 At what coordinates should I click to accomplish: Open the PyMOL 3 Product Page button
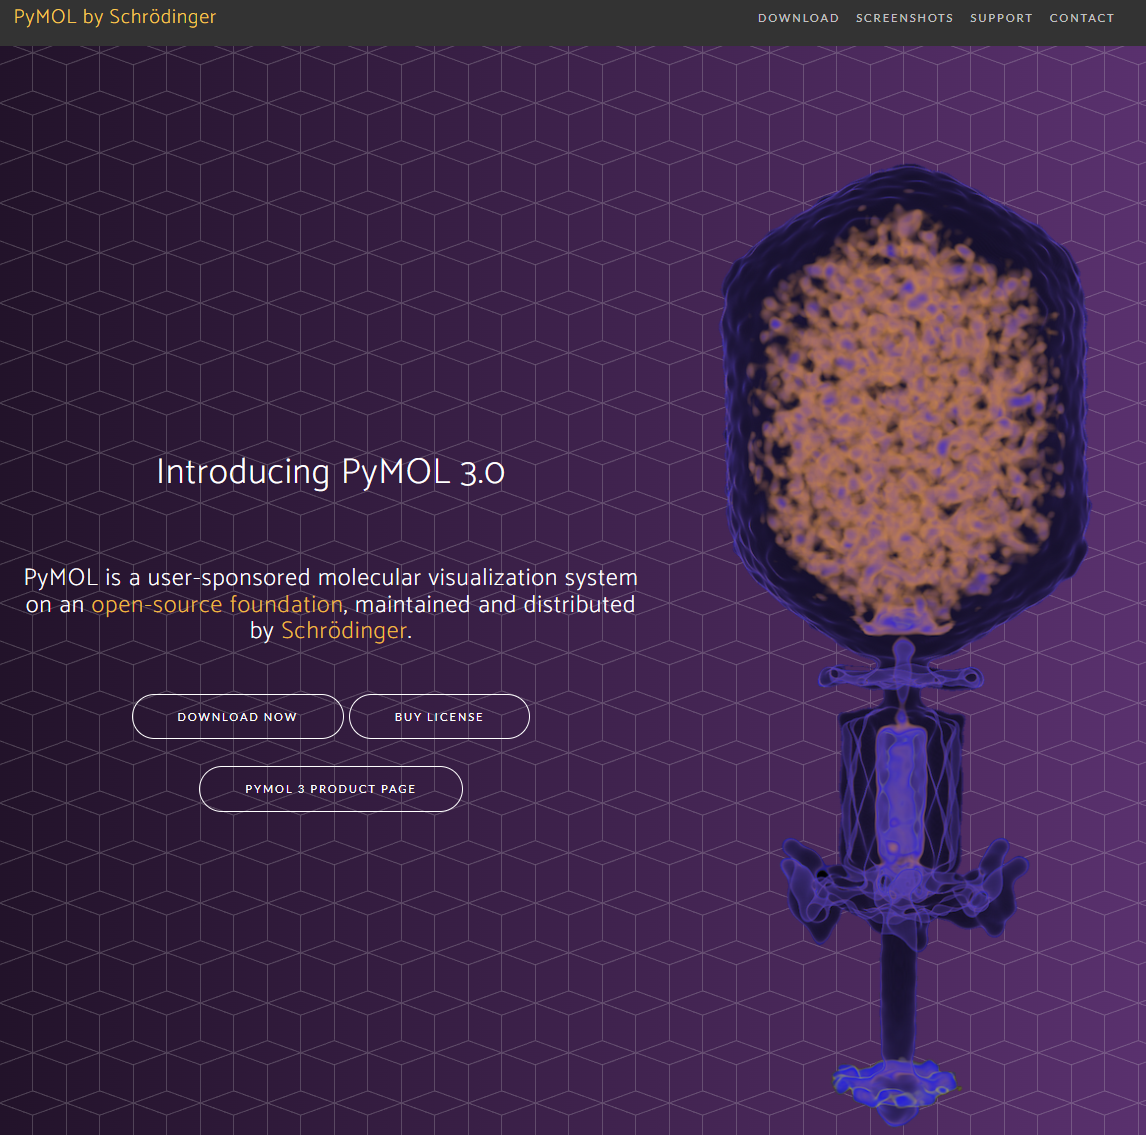330,789
